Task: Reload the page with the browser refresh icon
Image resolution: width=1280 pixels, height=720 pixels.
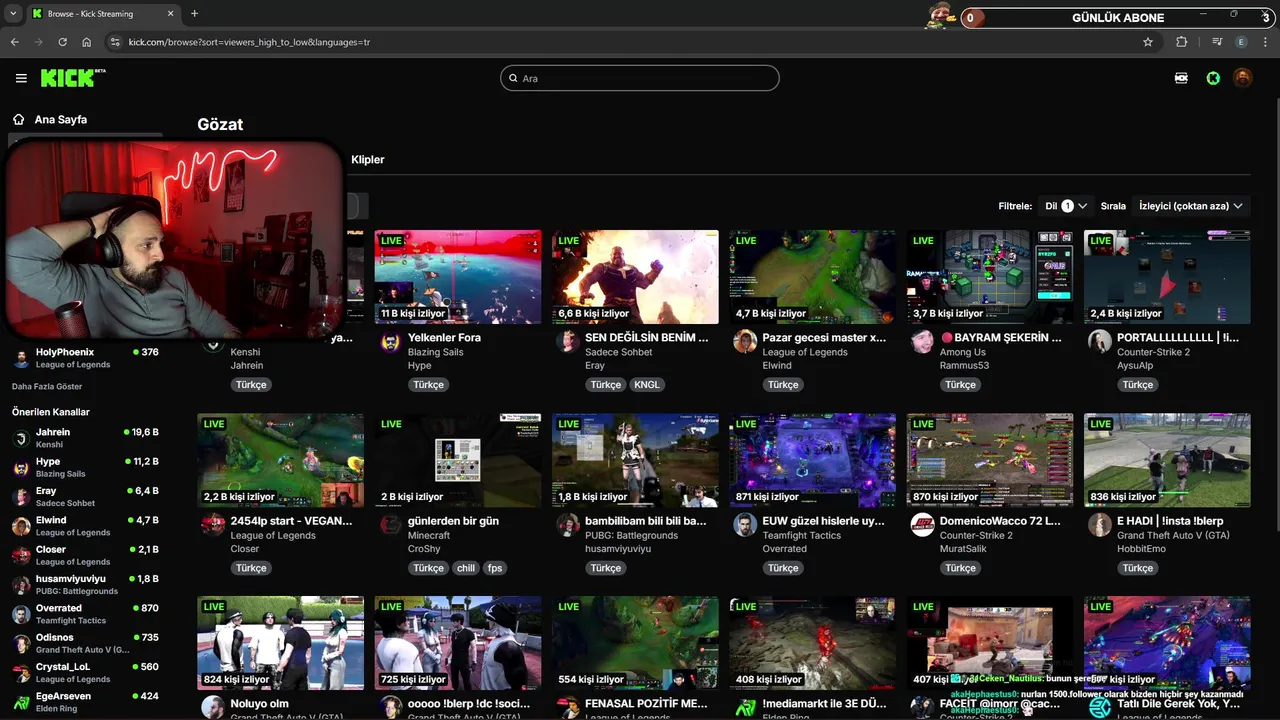Action: click(63, 42)
